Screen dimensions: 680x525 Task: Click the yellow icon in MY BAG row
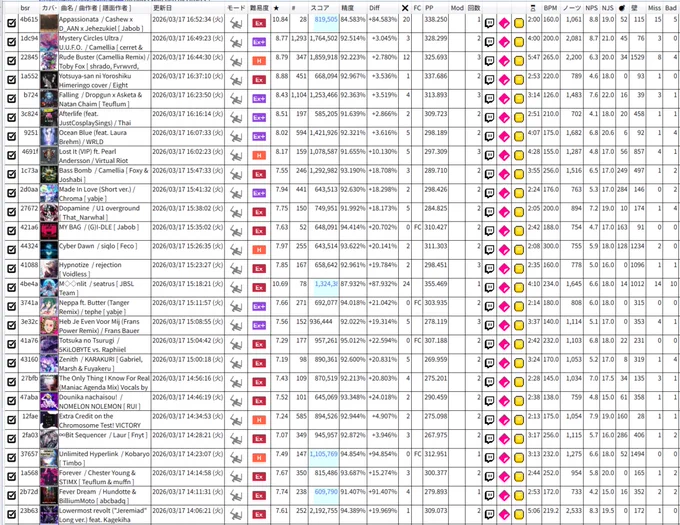pyautogui.click(x=519, y=231)
